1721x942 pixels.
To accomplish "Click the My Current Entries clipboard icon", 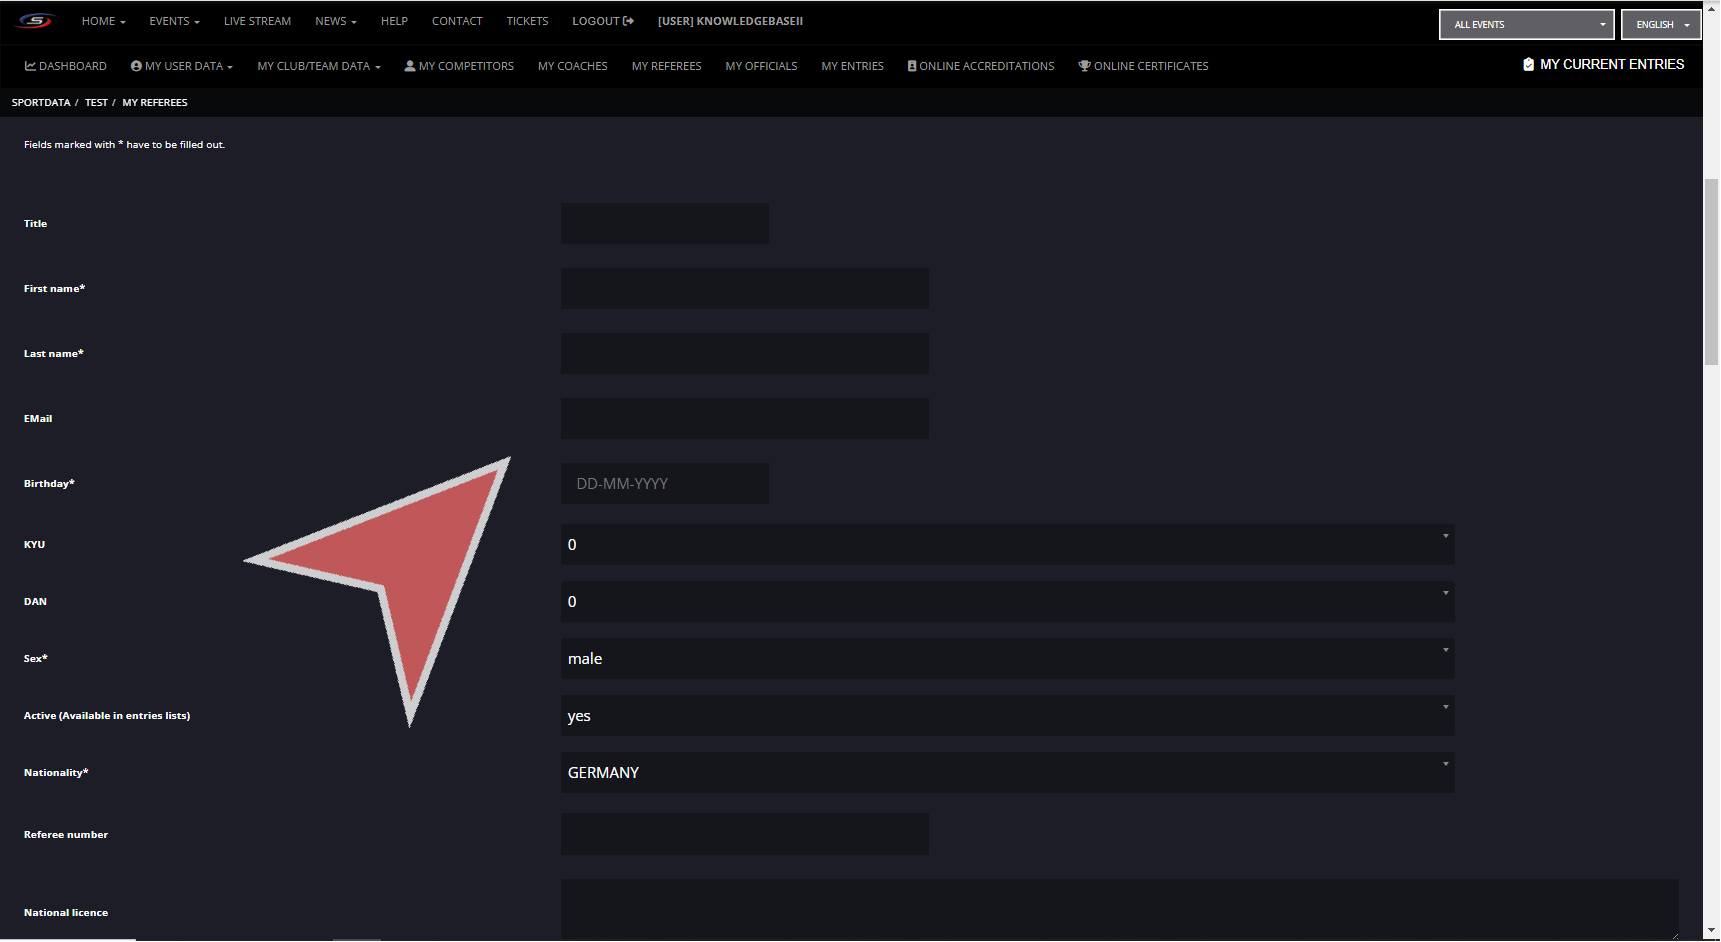I will 1528,64.
